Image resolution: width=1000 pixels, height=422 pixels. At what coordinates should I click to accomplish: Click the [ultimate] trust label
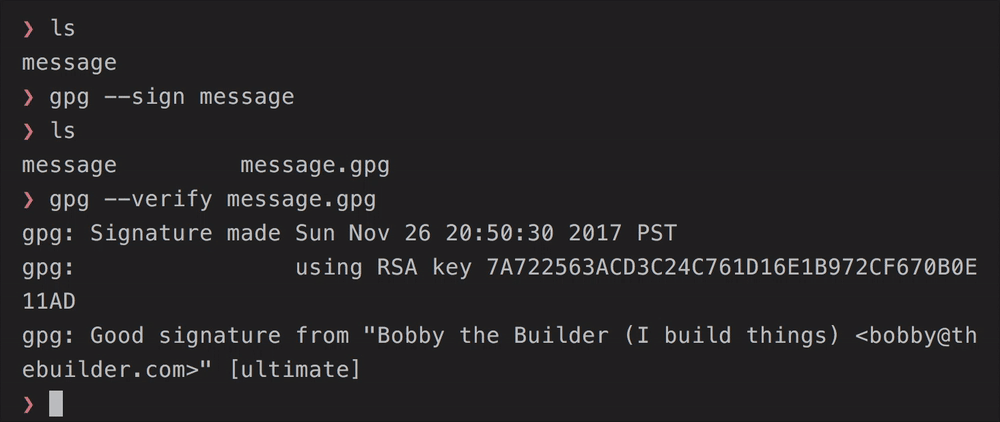(295, 370)
